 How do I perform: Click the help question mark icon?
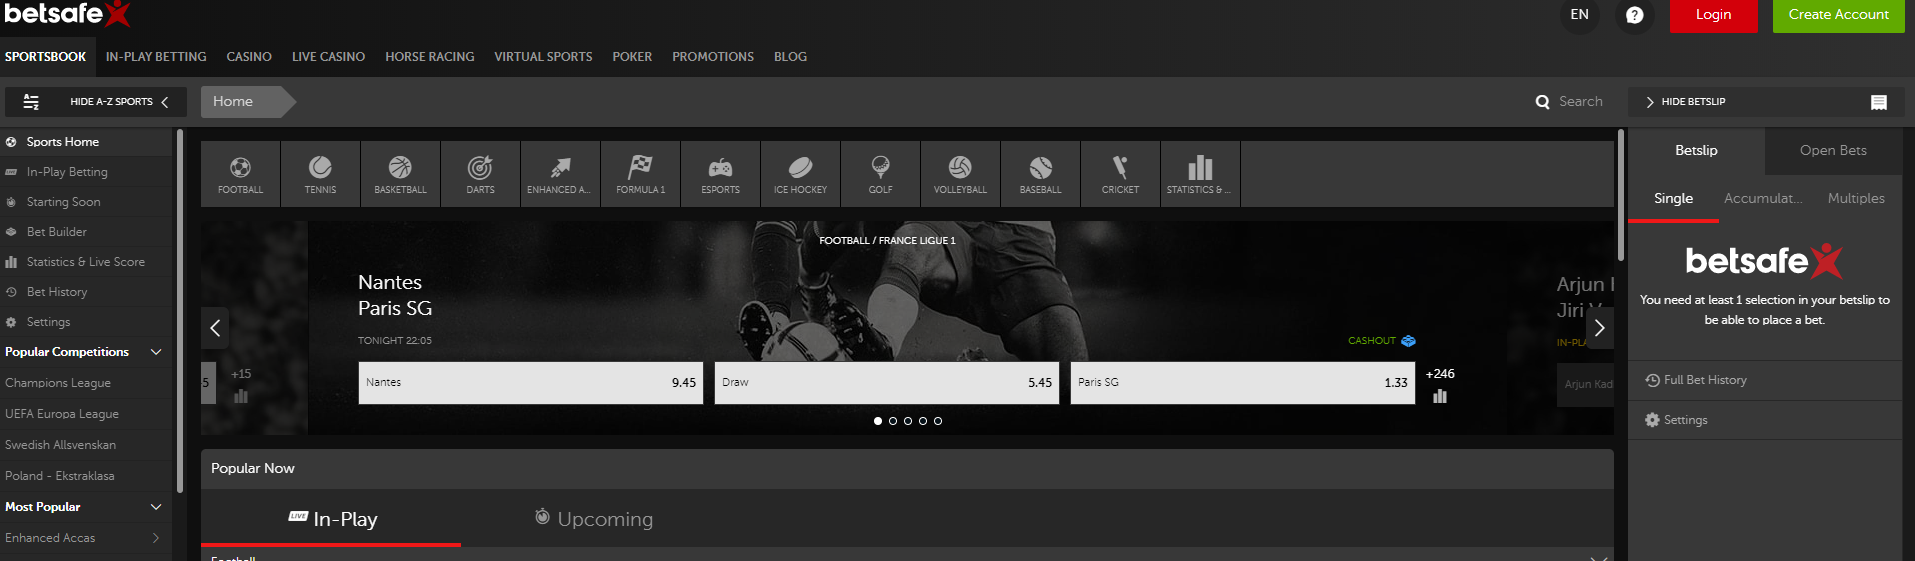(x=1634, y=15)
